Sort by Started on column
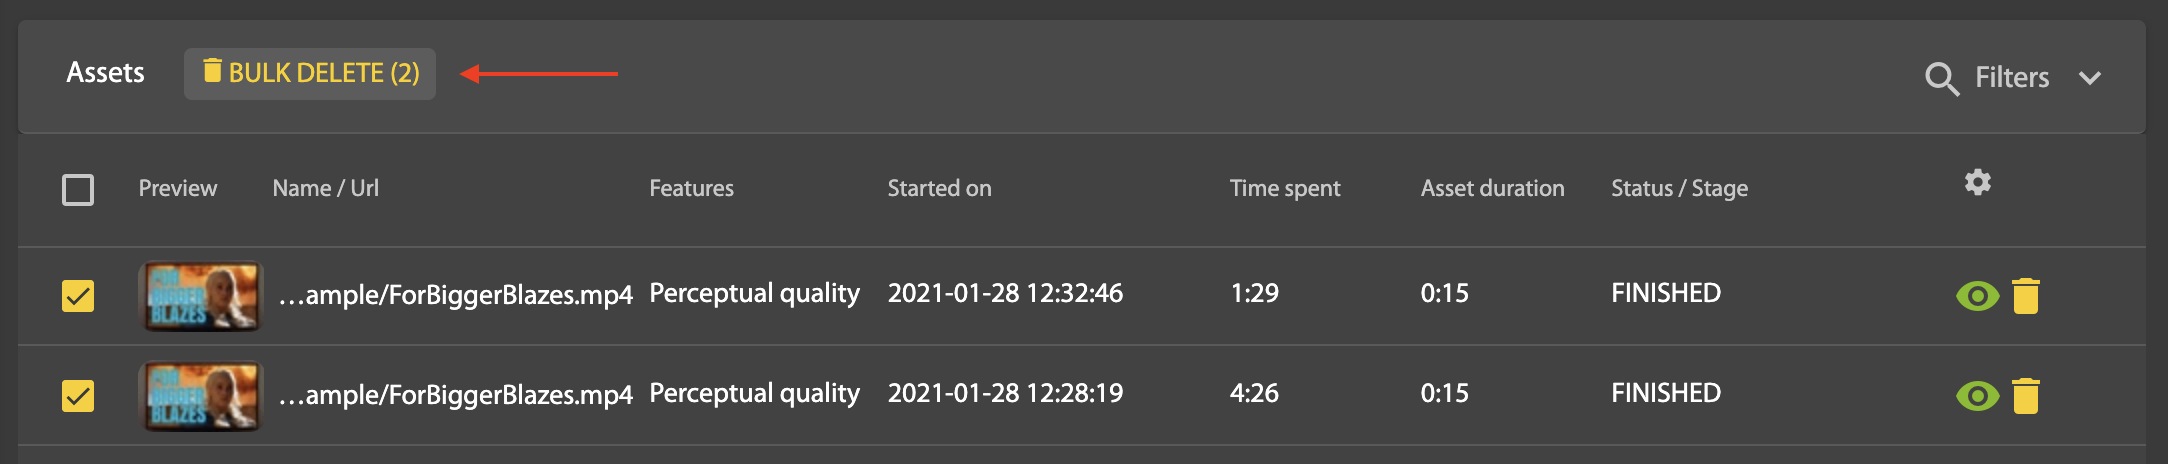The height and width of the screenshot is (464, 2168). tap(939, 188)
